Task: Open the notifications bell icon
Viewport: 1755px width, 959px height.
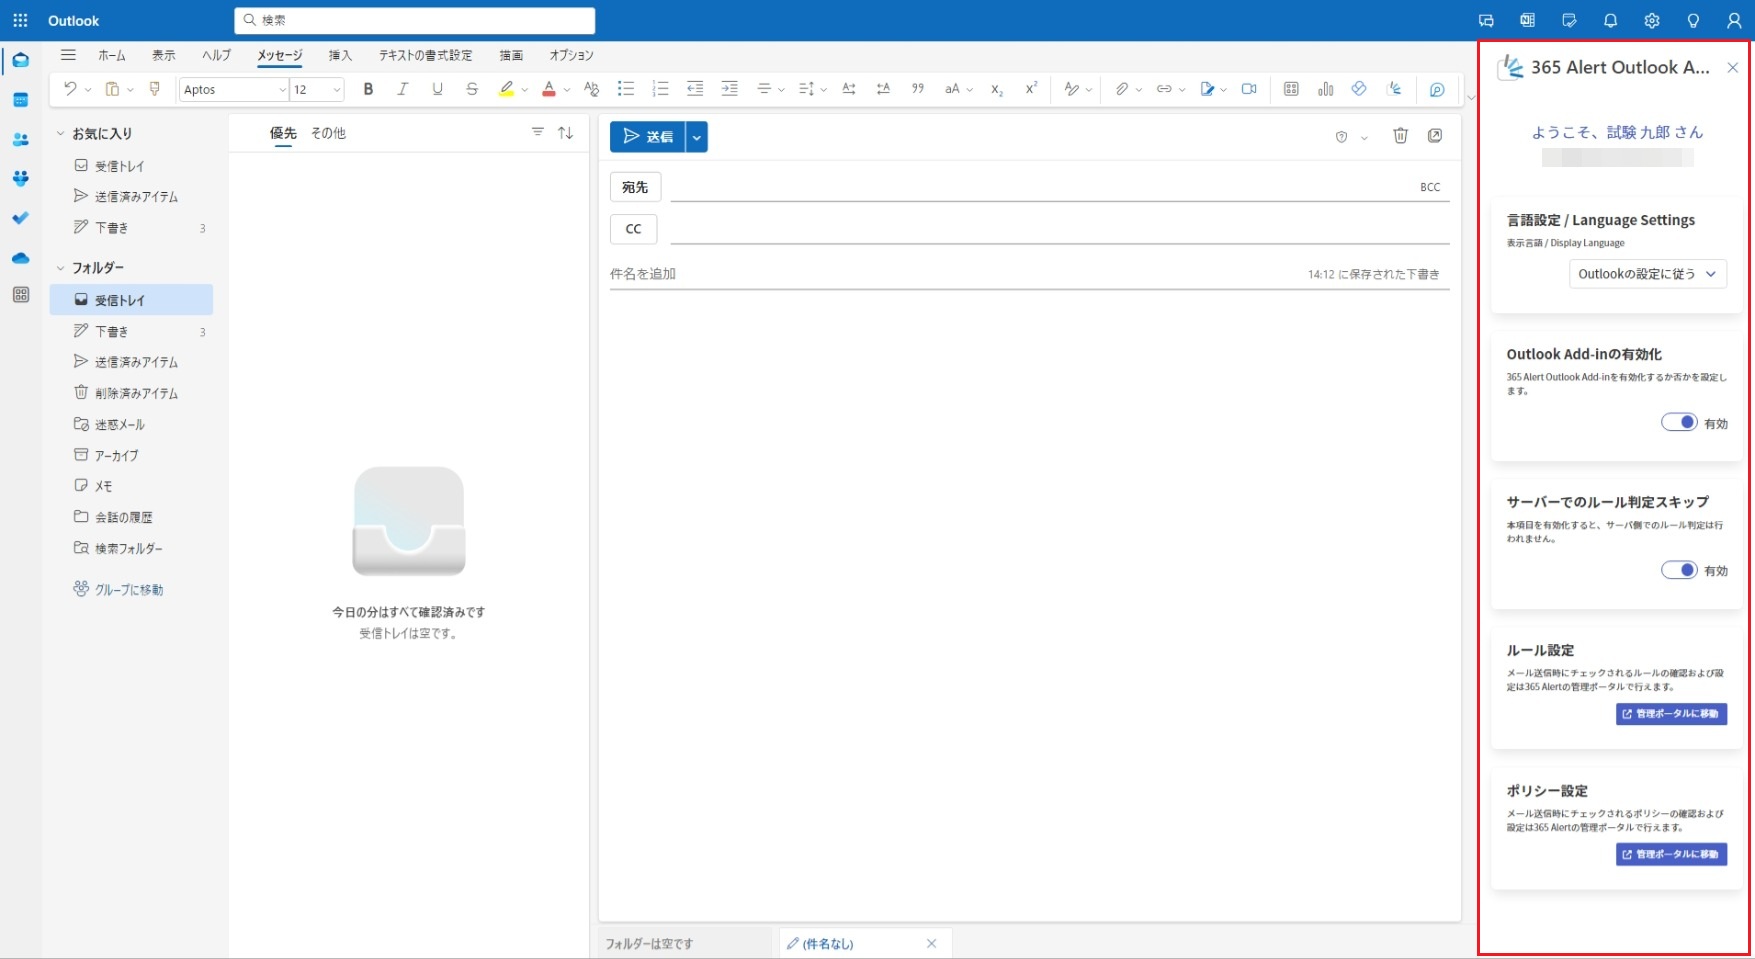Action: click(x=1610, y=20)
